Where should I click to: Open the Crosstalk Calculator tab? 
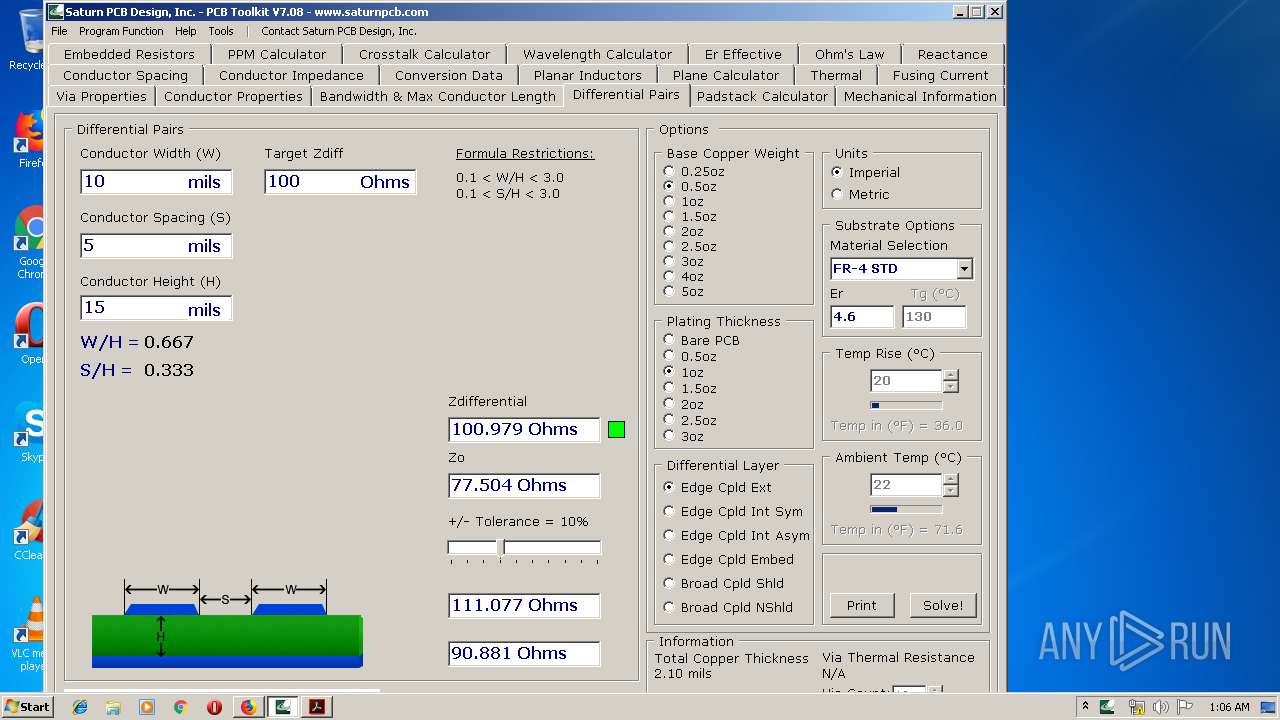[x=425, y=54]
